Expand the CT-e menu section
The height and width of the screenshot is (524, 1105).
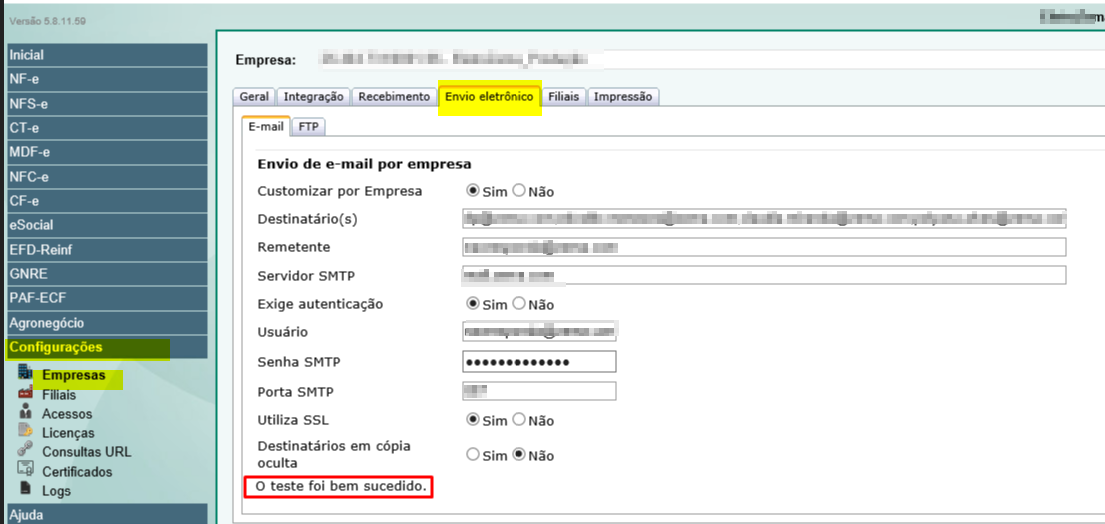[107, 128]
